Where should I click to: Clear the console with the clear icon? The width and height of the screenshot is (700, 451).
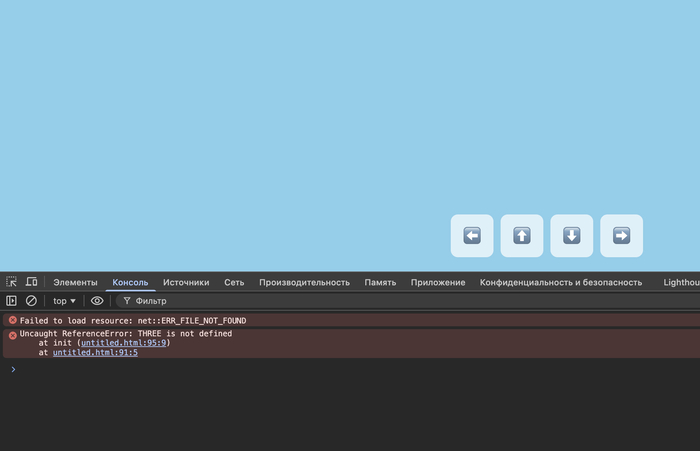[31, 301]
